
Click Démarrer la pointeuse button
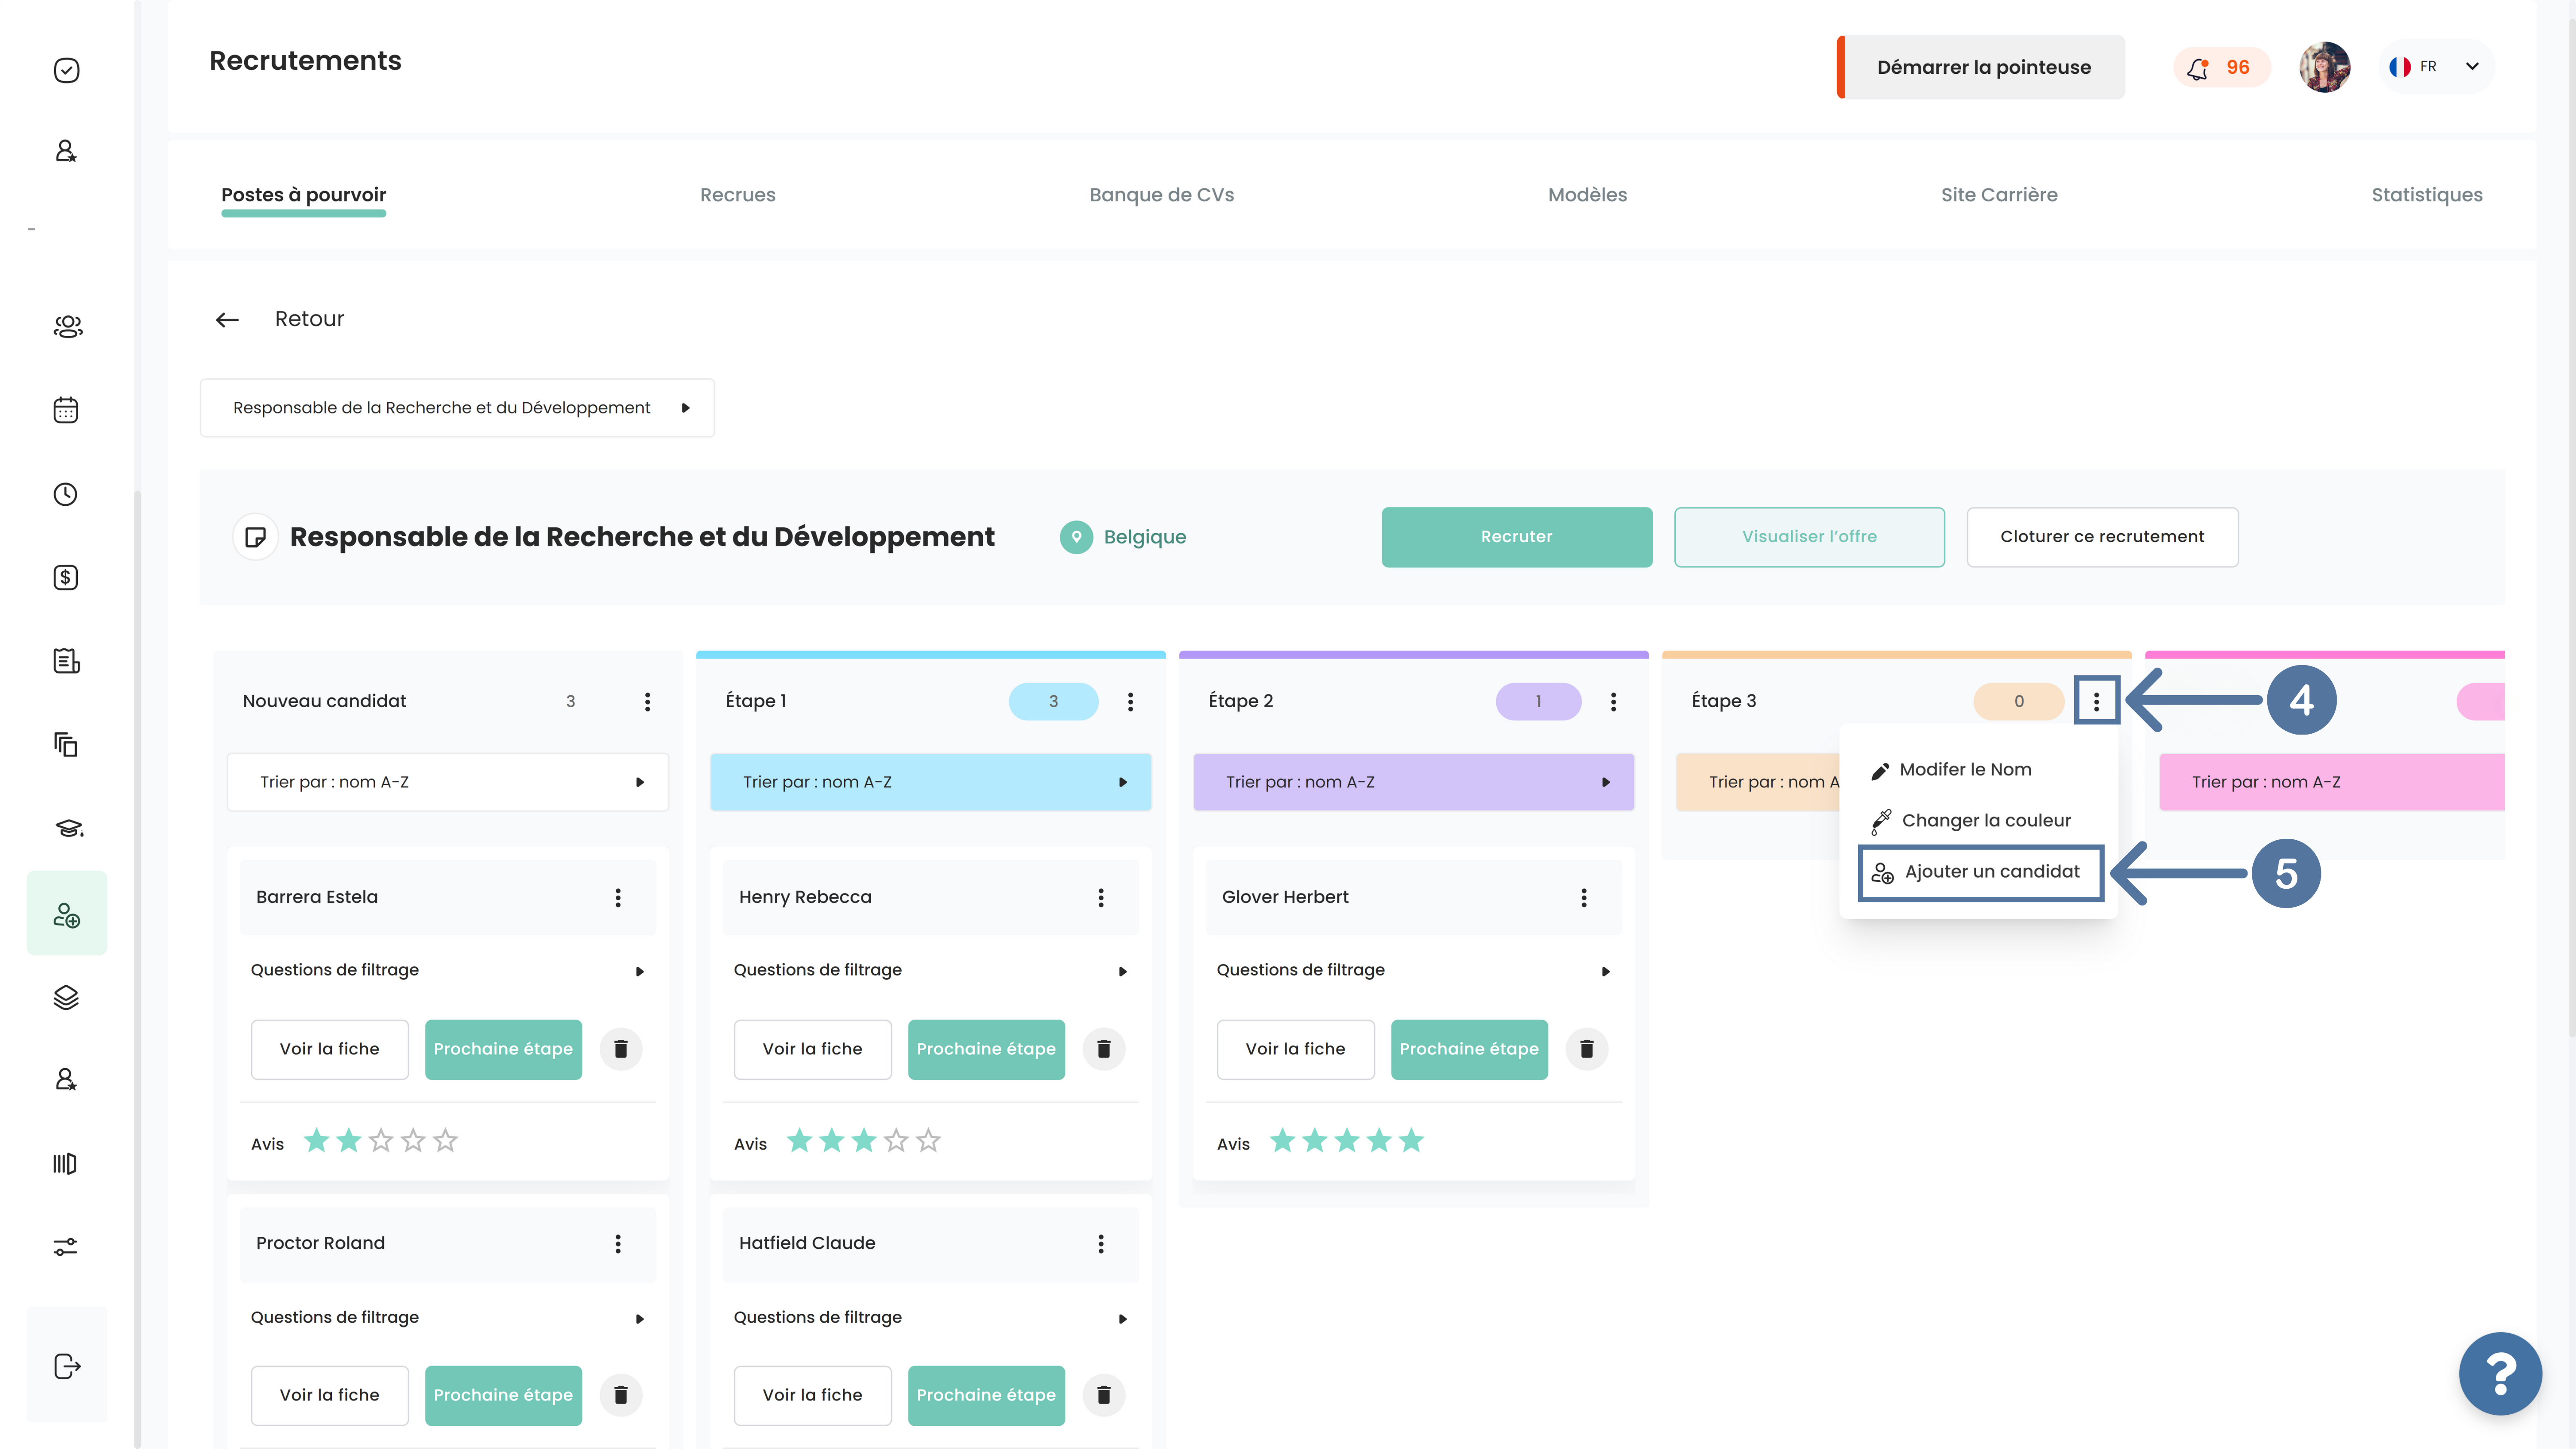[x=1981, y=67]
